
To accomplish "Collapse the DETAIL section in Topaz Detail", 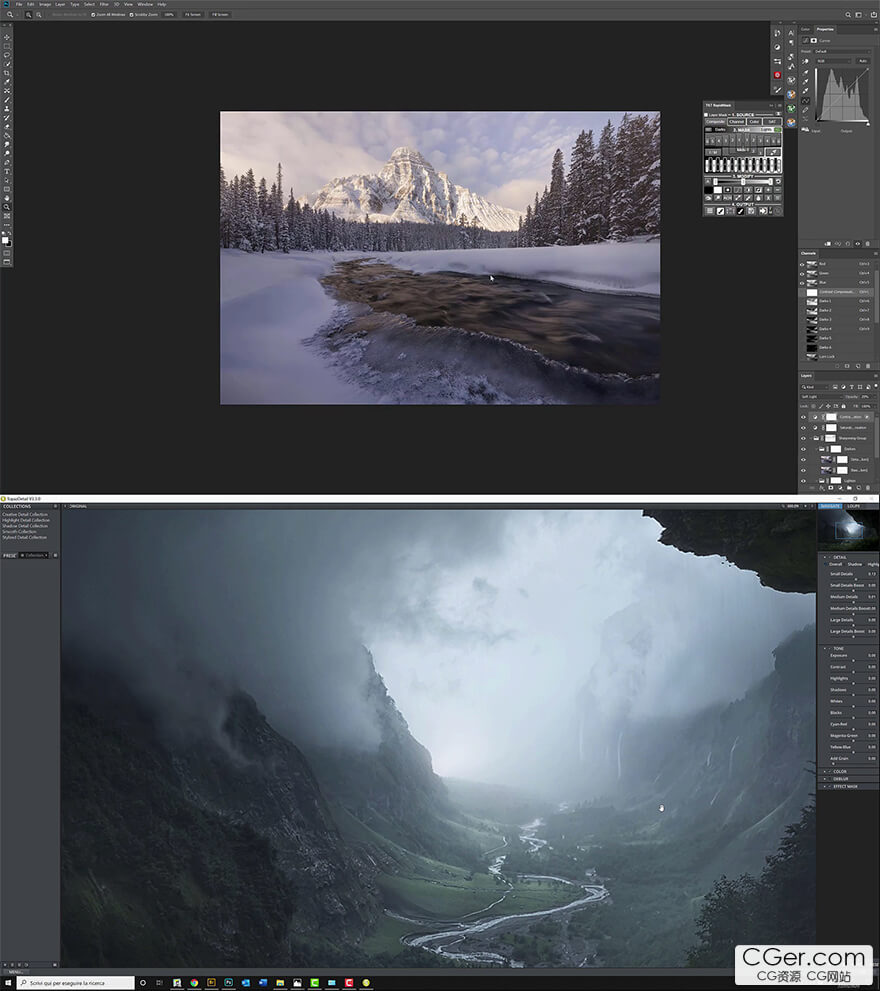I will (x=825, y=557).
